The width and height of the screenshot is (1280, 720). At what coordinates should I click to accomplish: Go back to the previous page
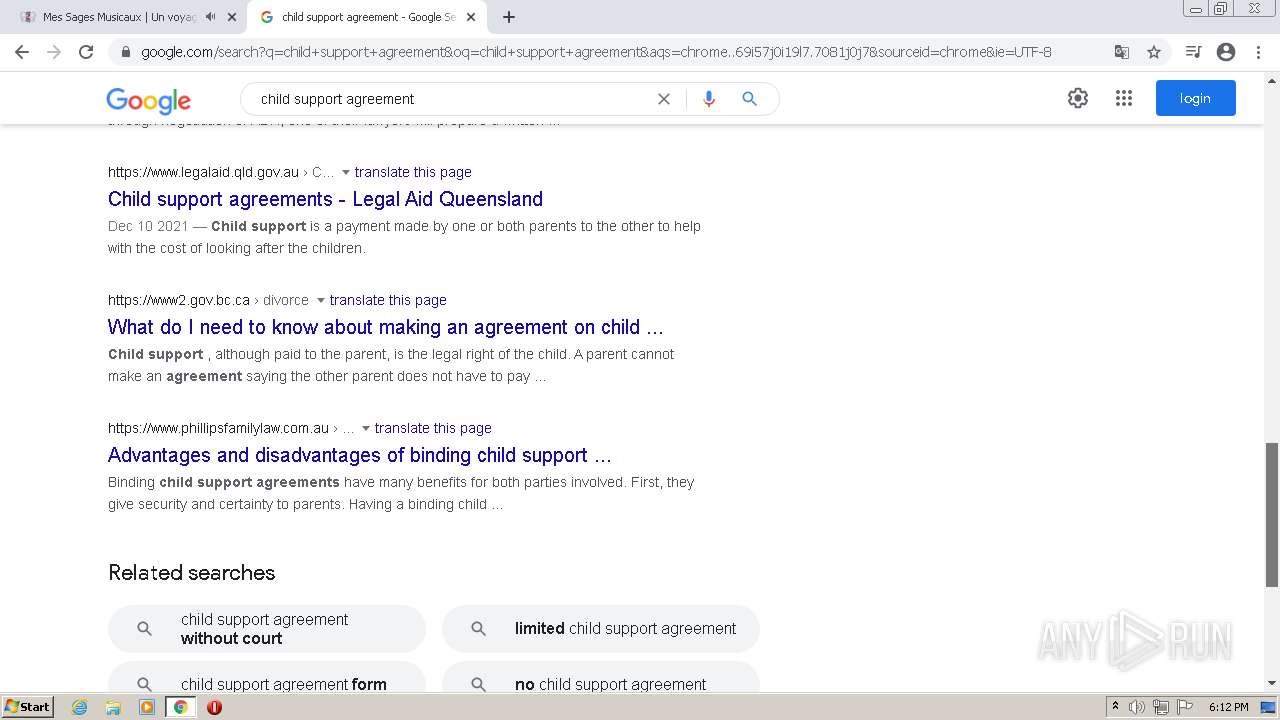pos(22,52)
